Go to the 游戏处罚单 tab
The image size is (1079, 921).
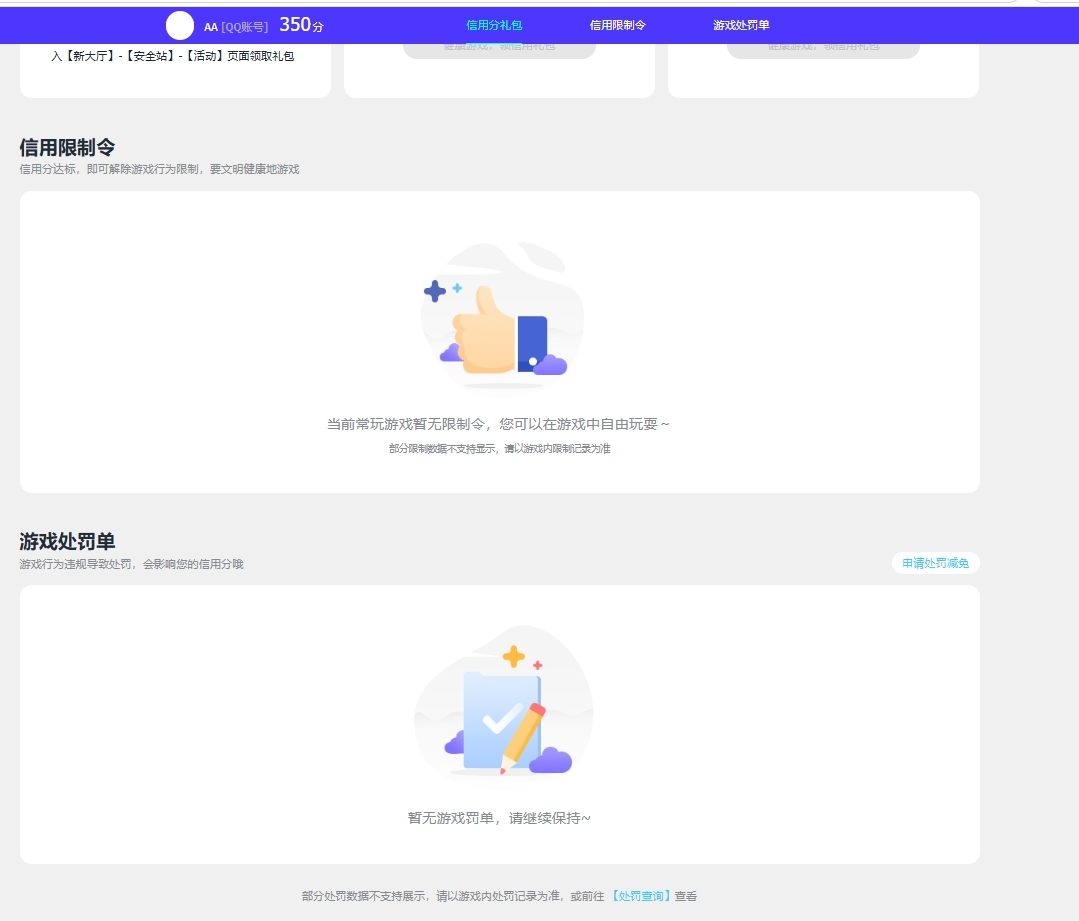point(741,25)
